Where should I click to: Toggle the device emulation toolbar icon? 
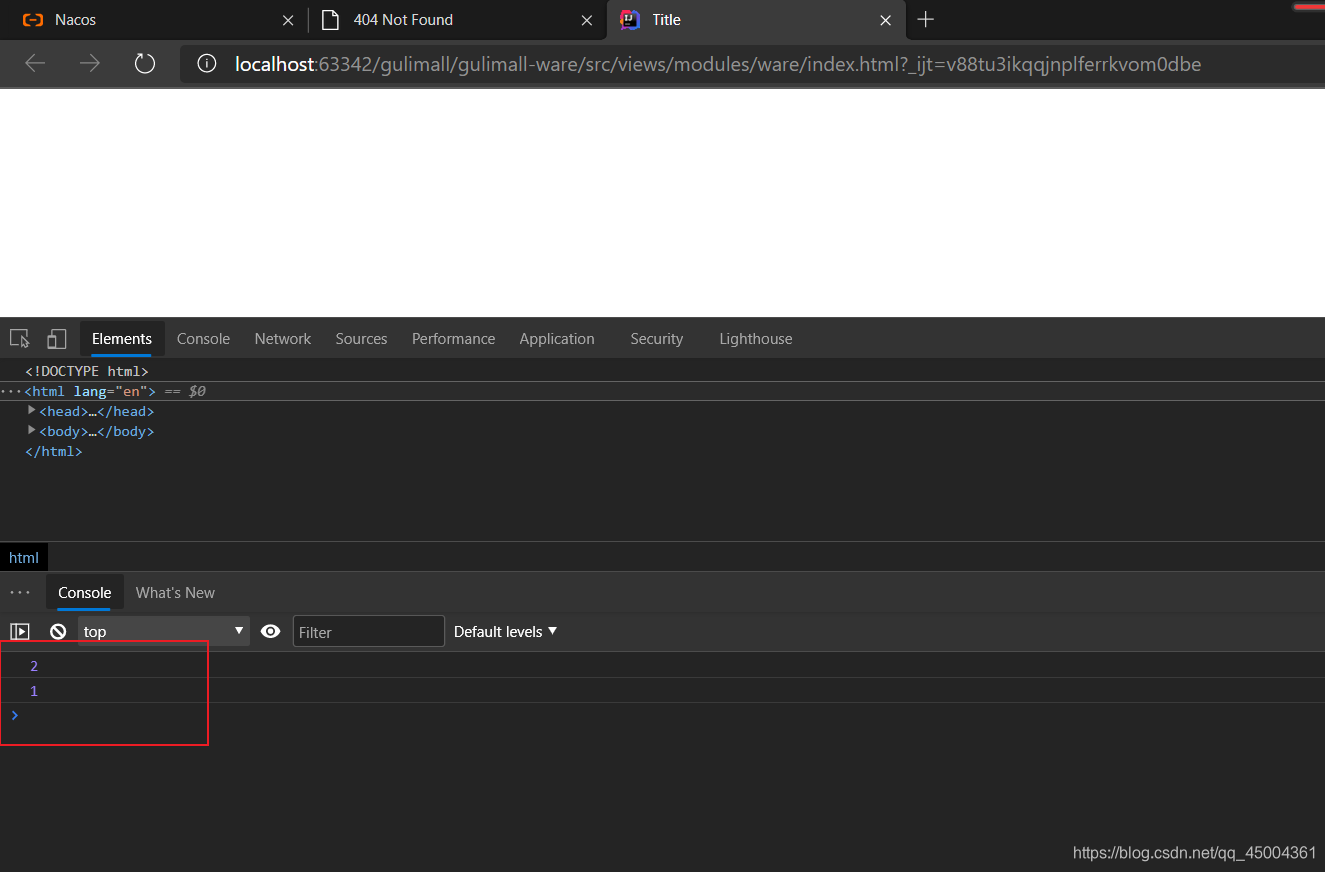[57, 339]
